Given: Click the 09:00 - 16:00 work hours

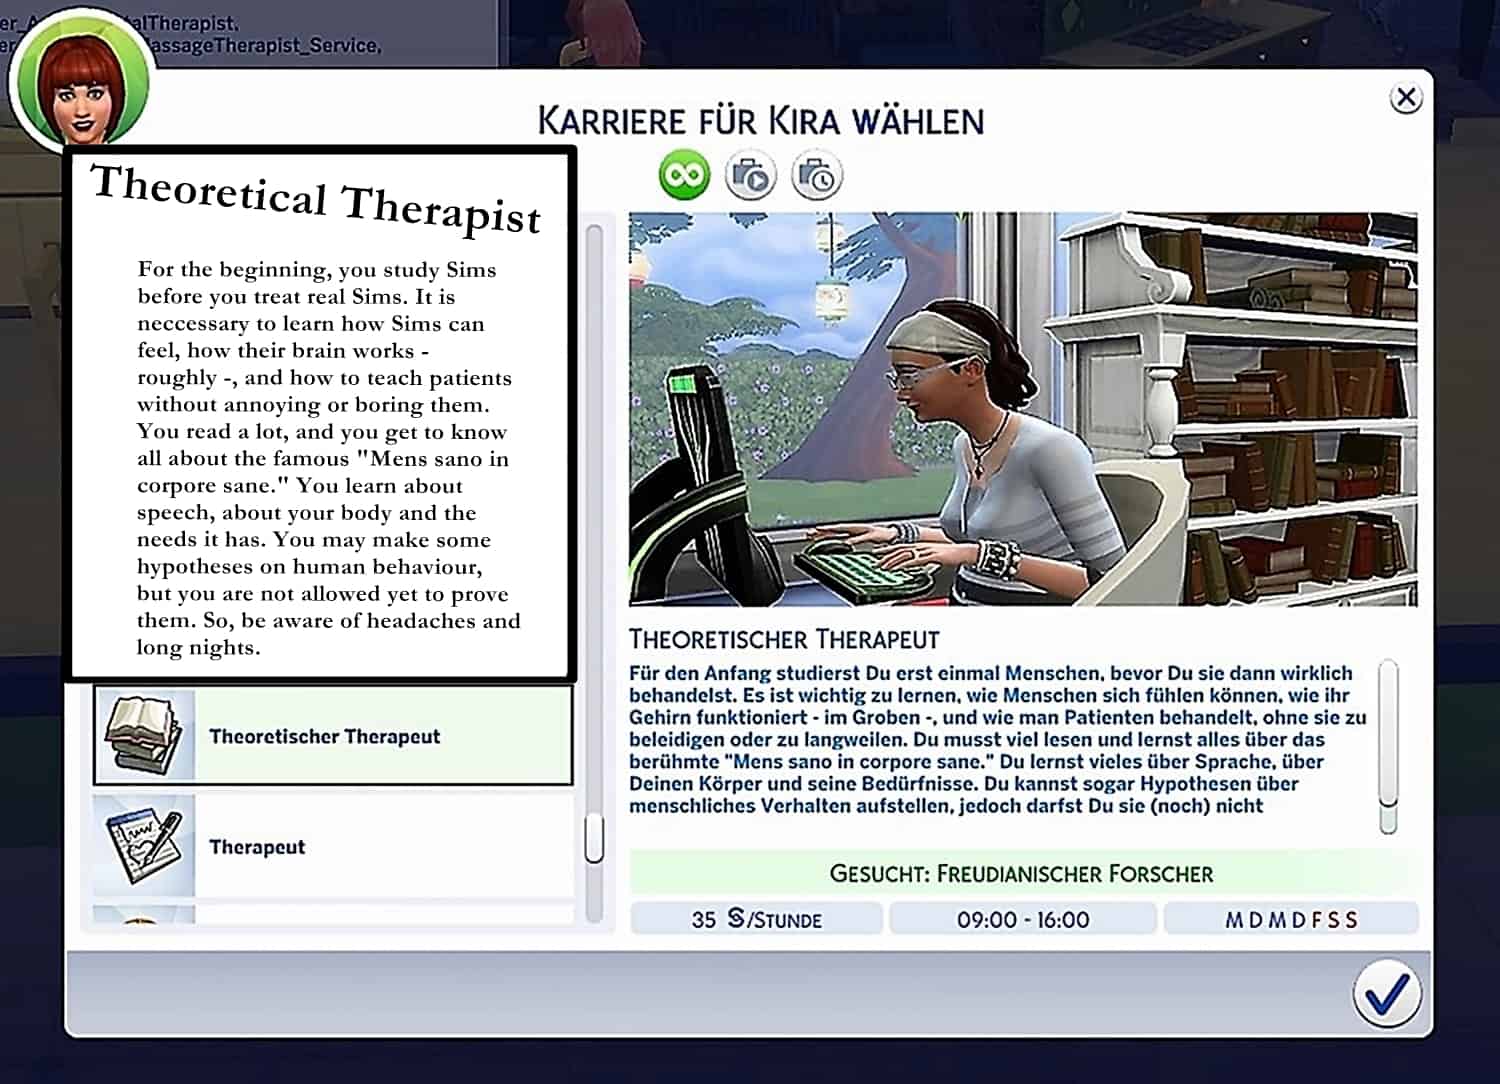Looking at the screenshot, I should [1022, 919].
